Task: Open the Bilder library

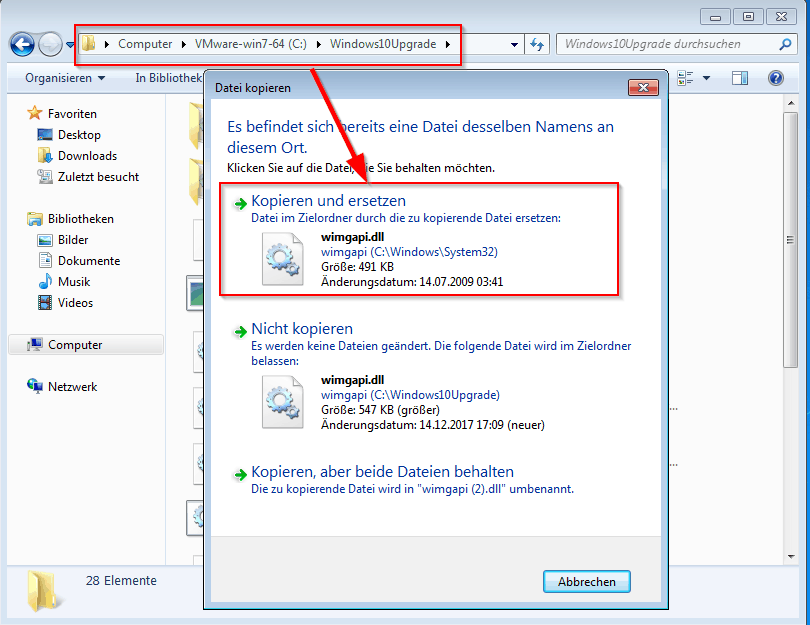Action: point(73,240)
